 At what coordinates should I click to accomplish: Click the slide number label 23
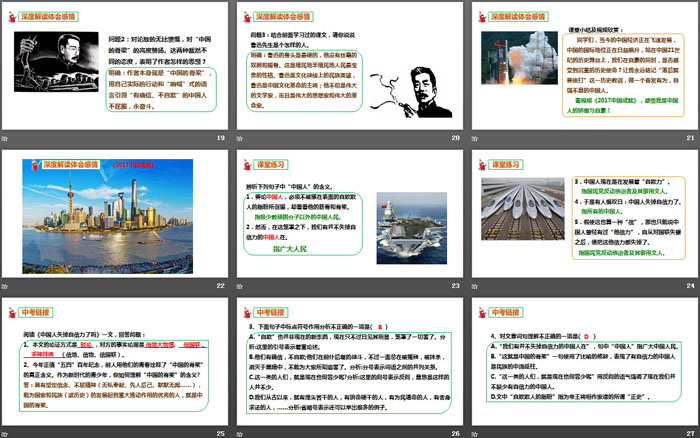pyautogui.click(x=455, y=286)
